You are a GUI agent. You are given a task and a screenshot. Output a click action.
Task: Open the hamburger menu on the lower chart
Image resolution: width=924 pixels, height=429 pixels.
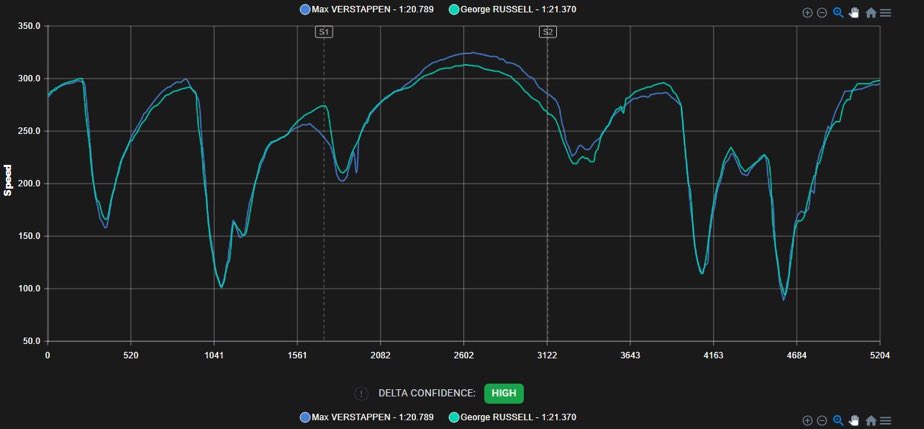click(885, 420)
